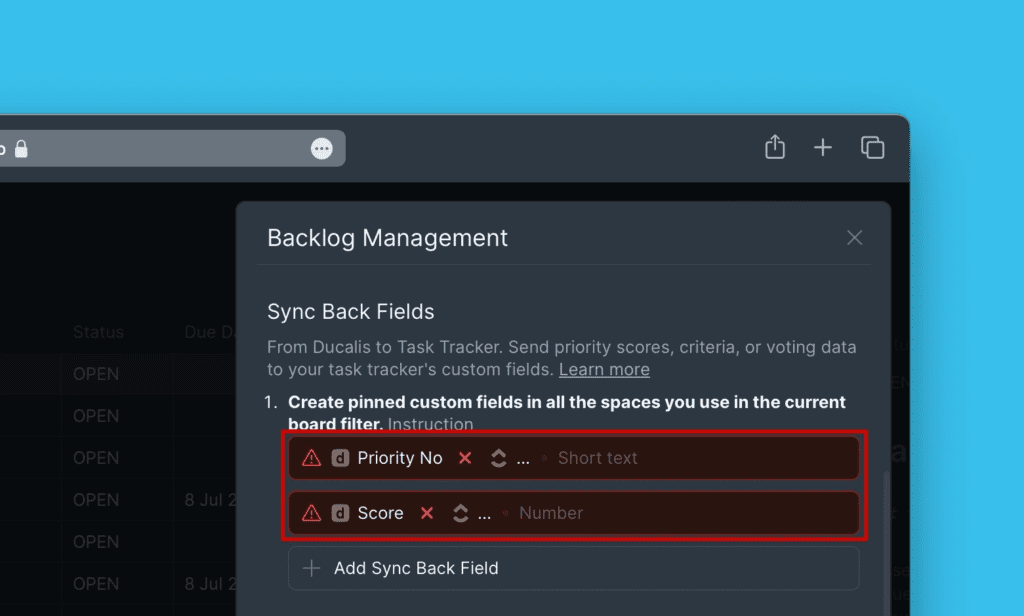Click the lock icon in address bar

coord(21,149)
